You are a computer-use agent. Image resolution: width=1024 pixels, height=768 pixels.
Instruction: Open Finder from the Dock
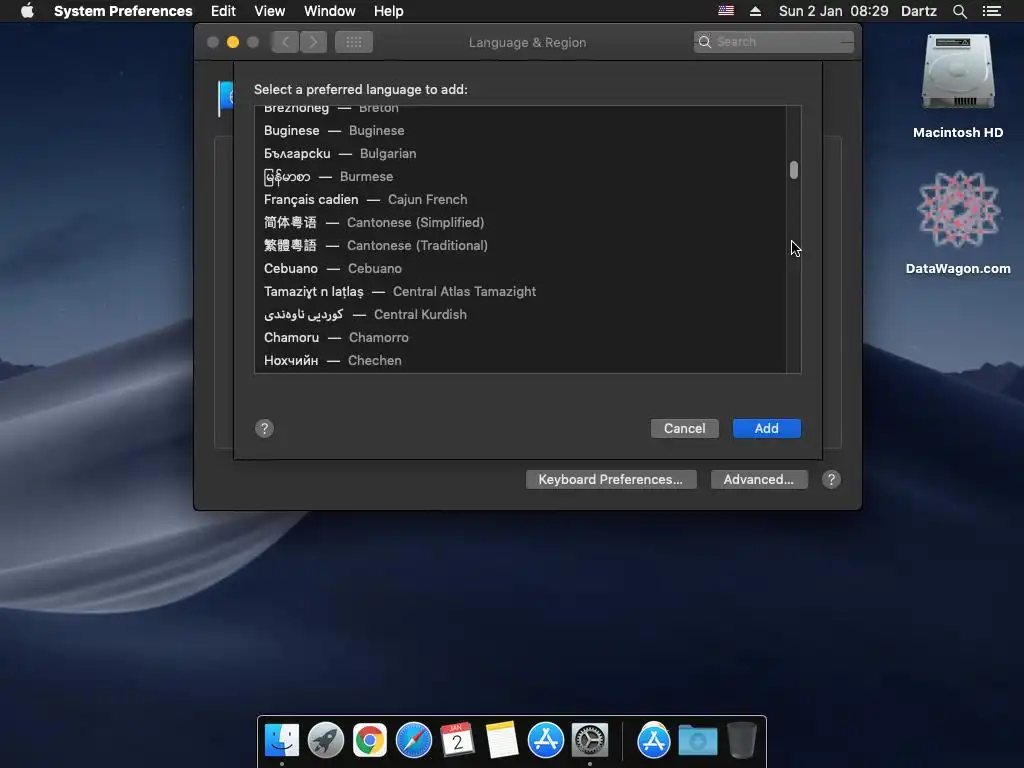(x=282, y=741)
